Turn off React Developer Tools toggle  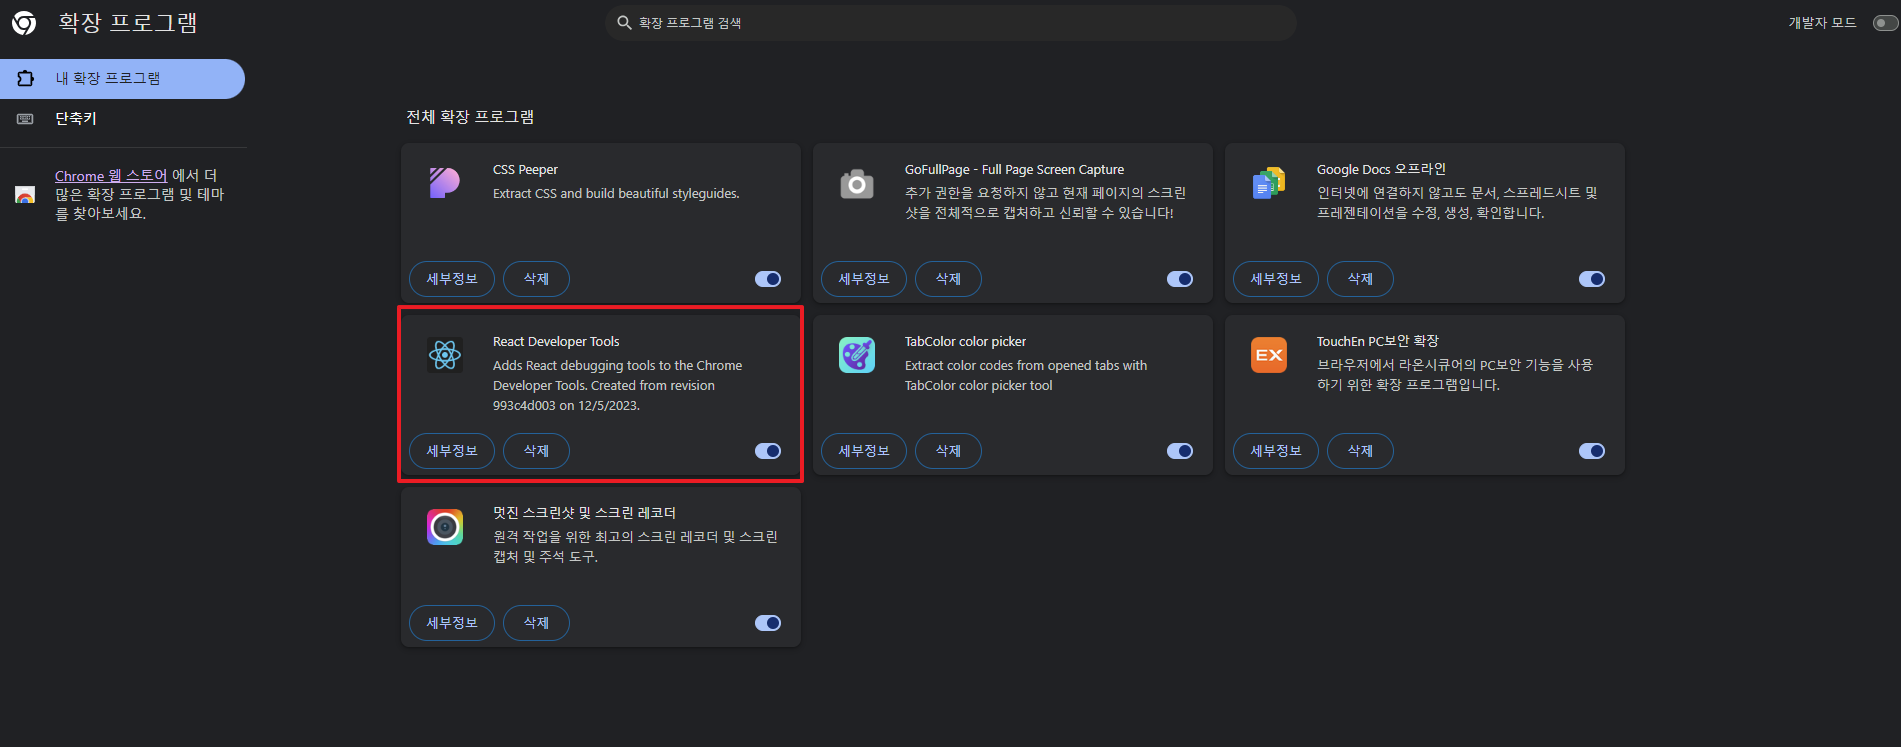[x=768, y=451]
